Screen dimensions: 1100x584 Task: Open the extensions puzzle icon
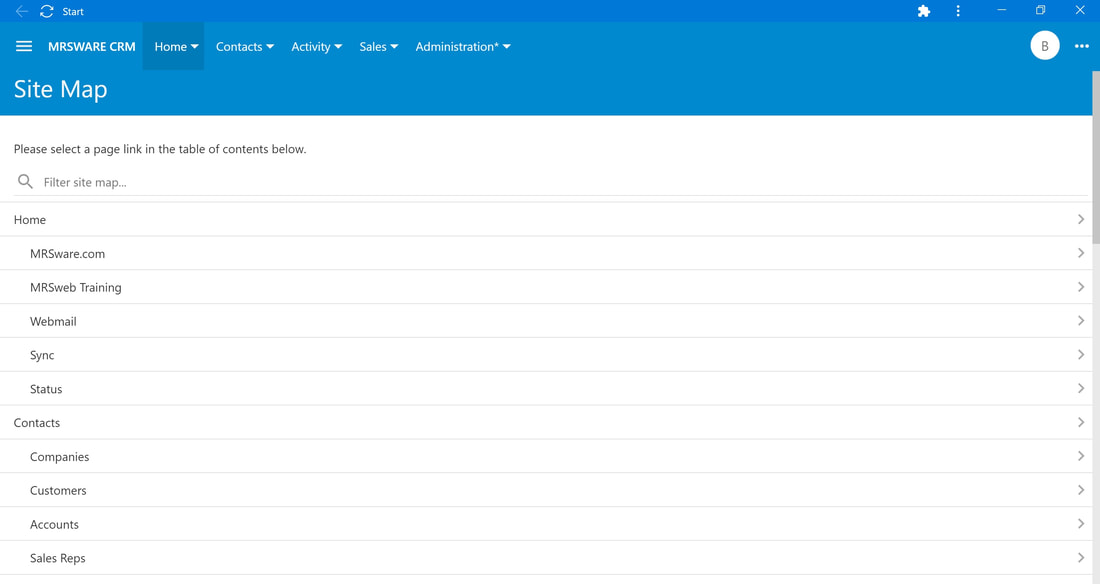924,11
